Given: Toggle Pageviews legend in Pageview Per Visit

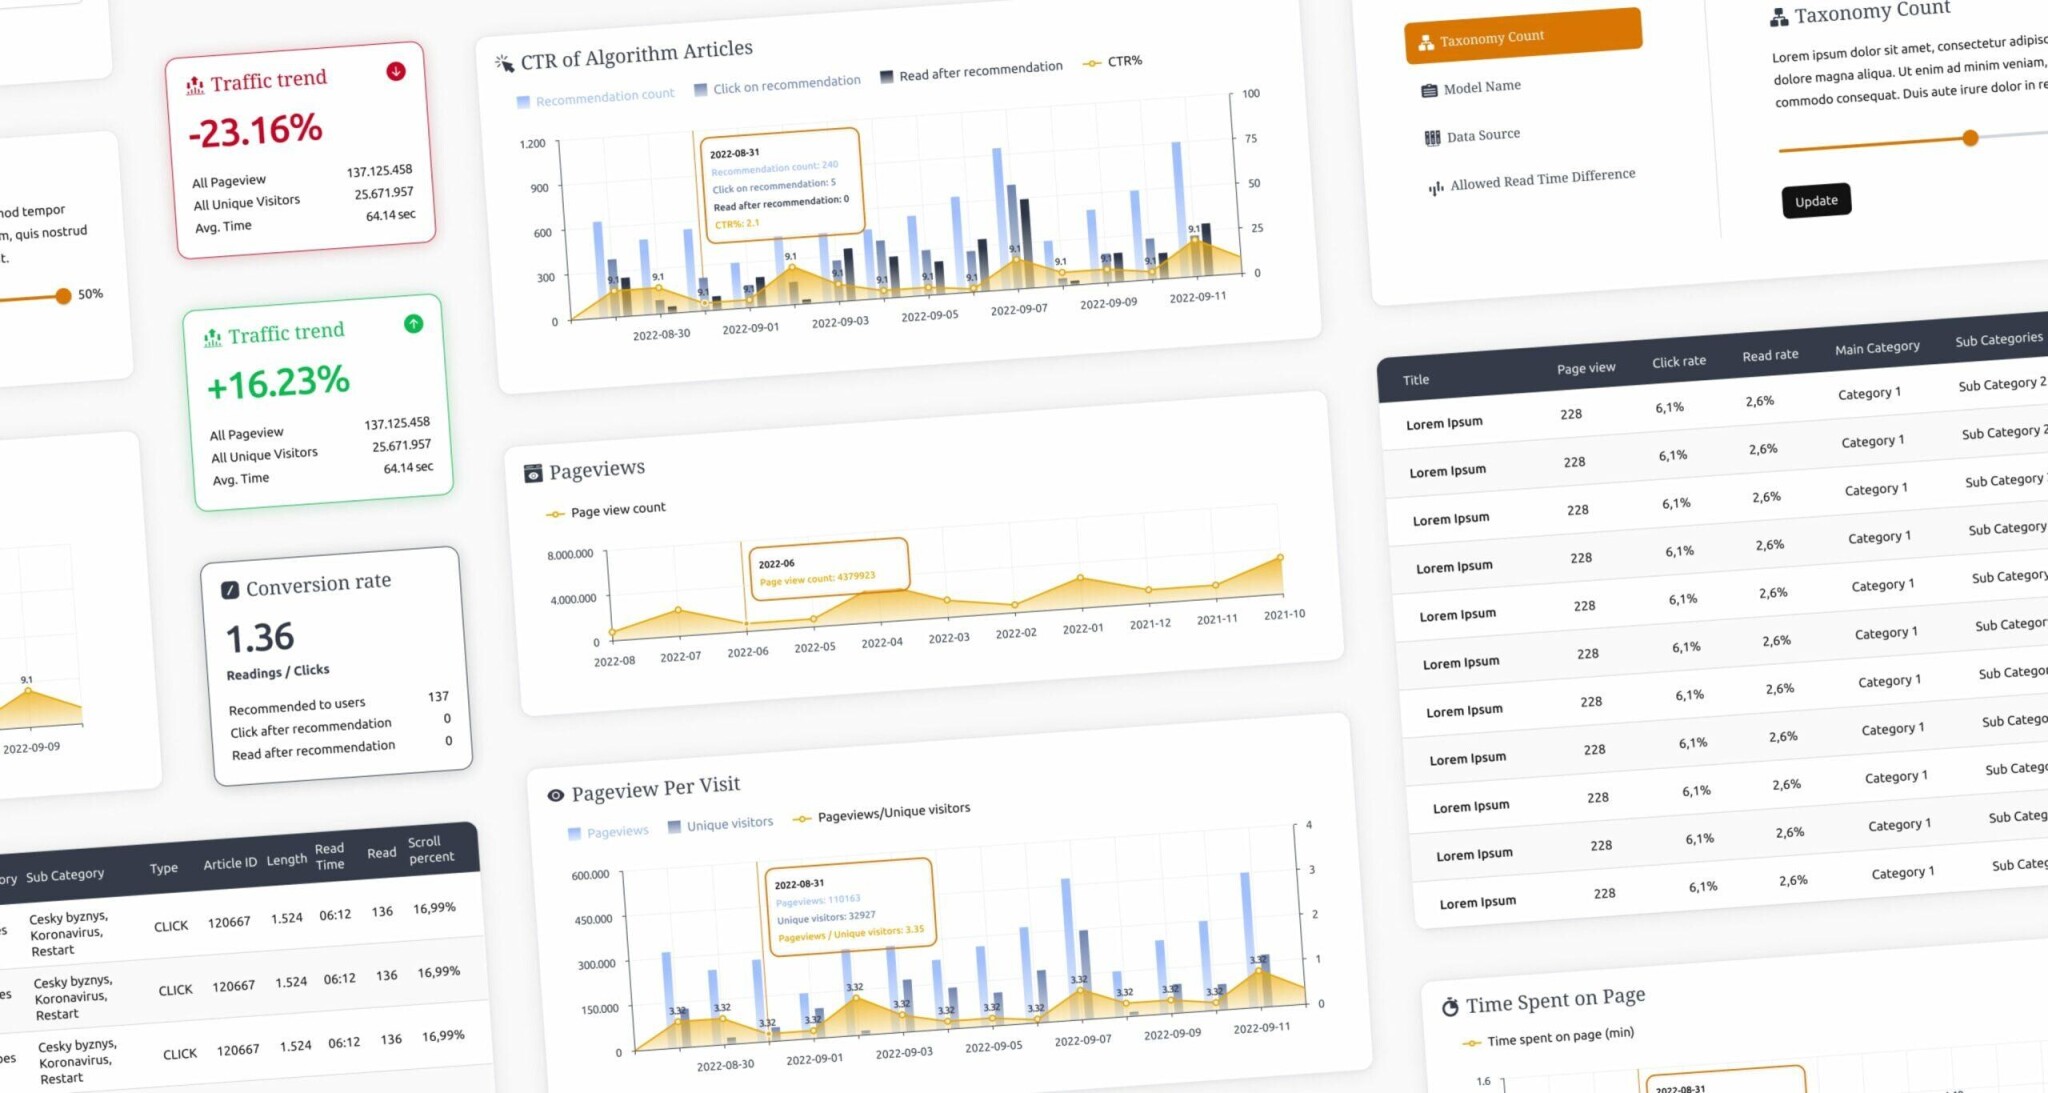Looking at the screenshot, I should (x=608, y=832).
